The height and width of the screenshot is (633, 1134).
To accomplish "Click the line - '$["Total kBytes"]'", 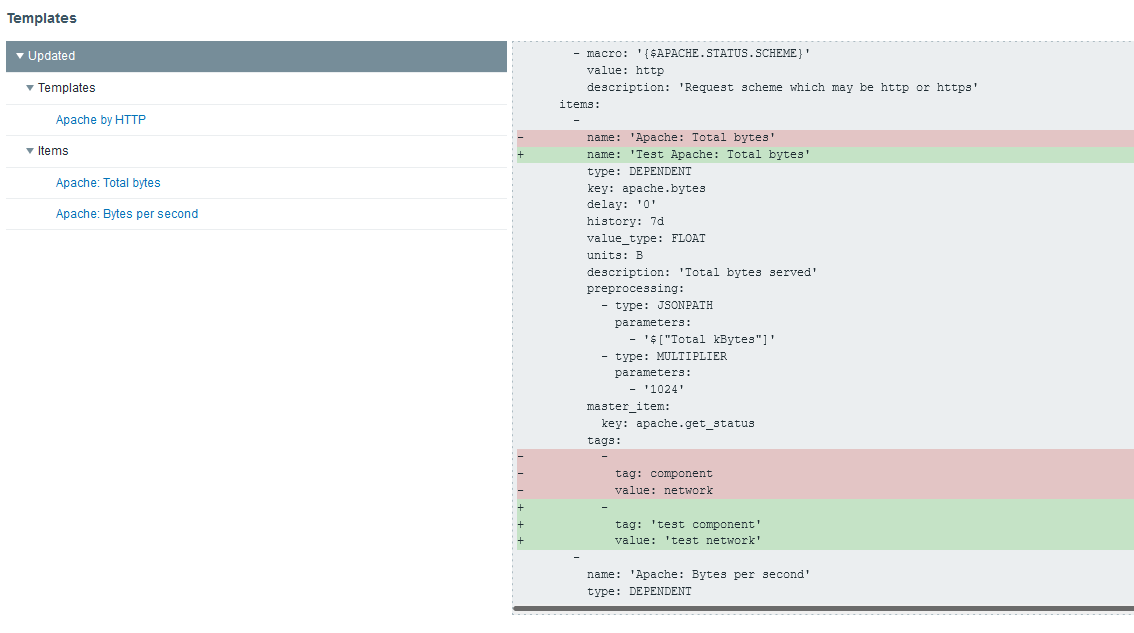I will [x=702, y=339].
